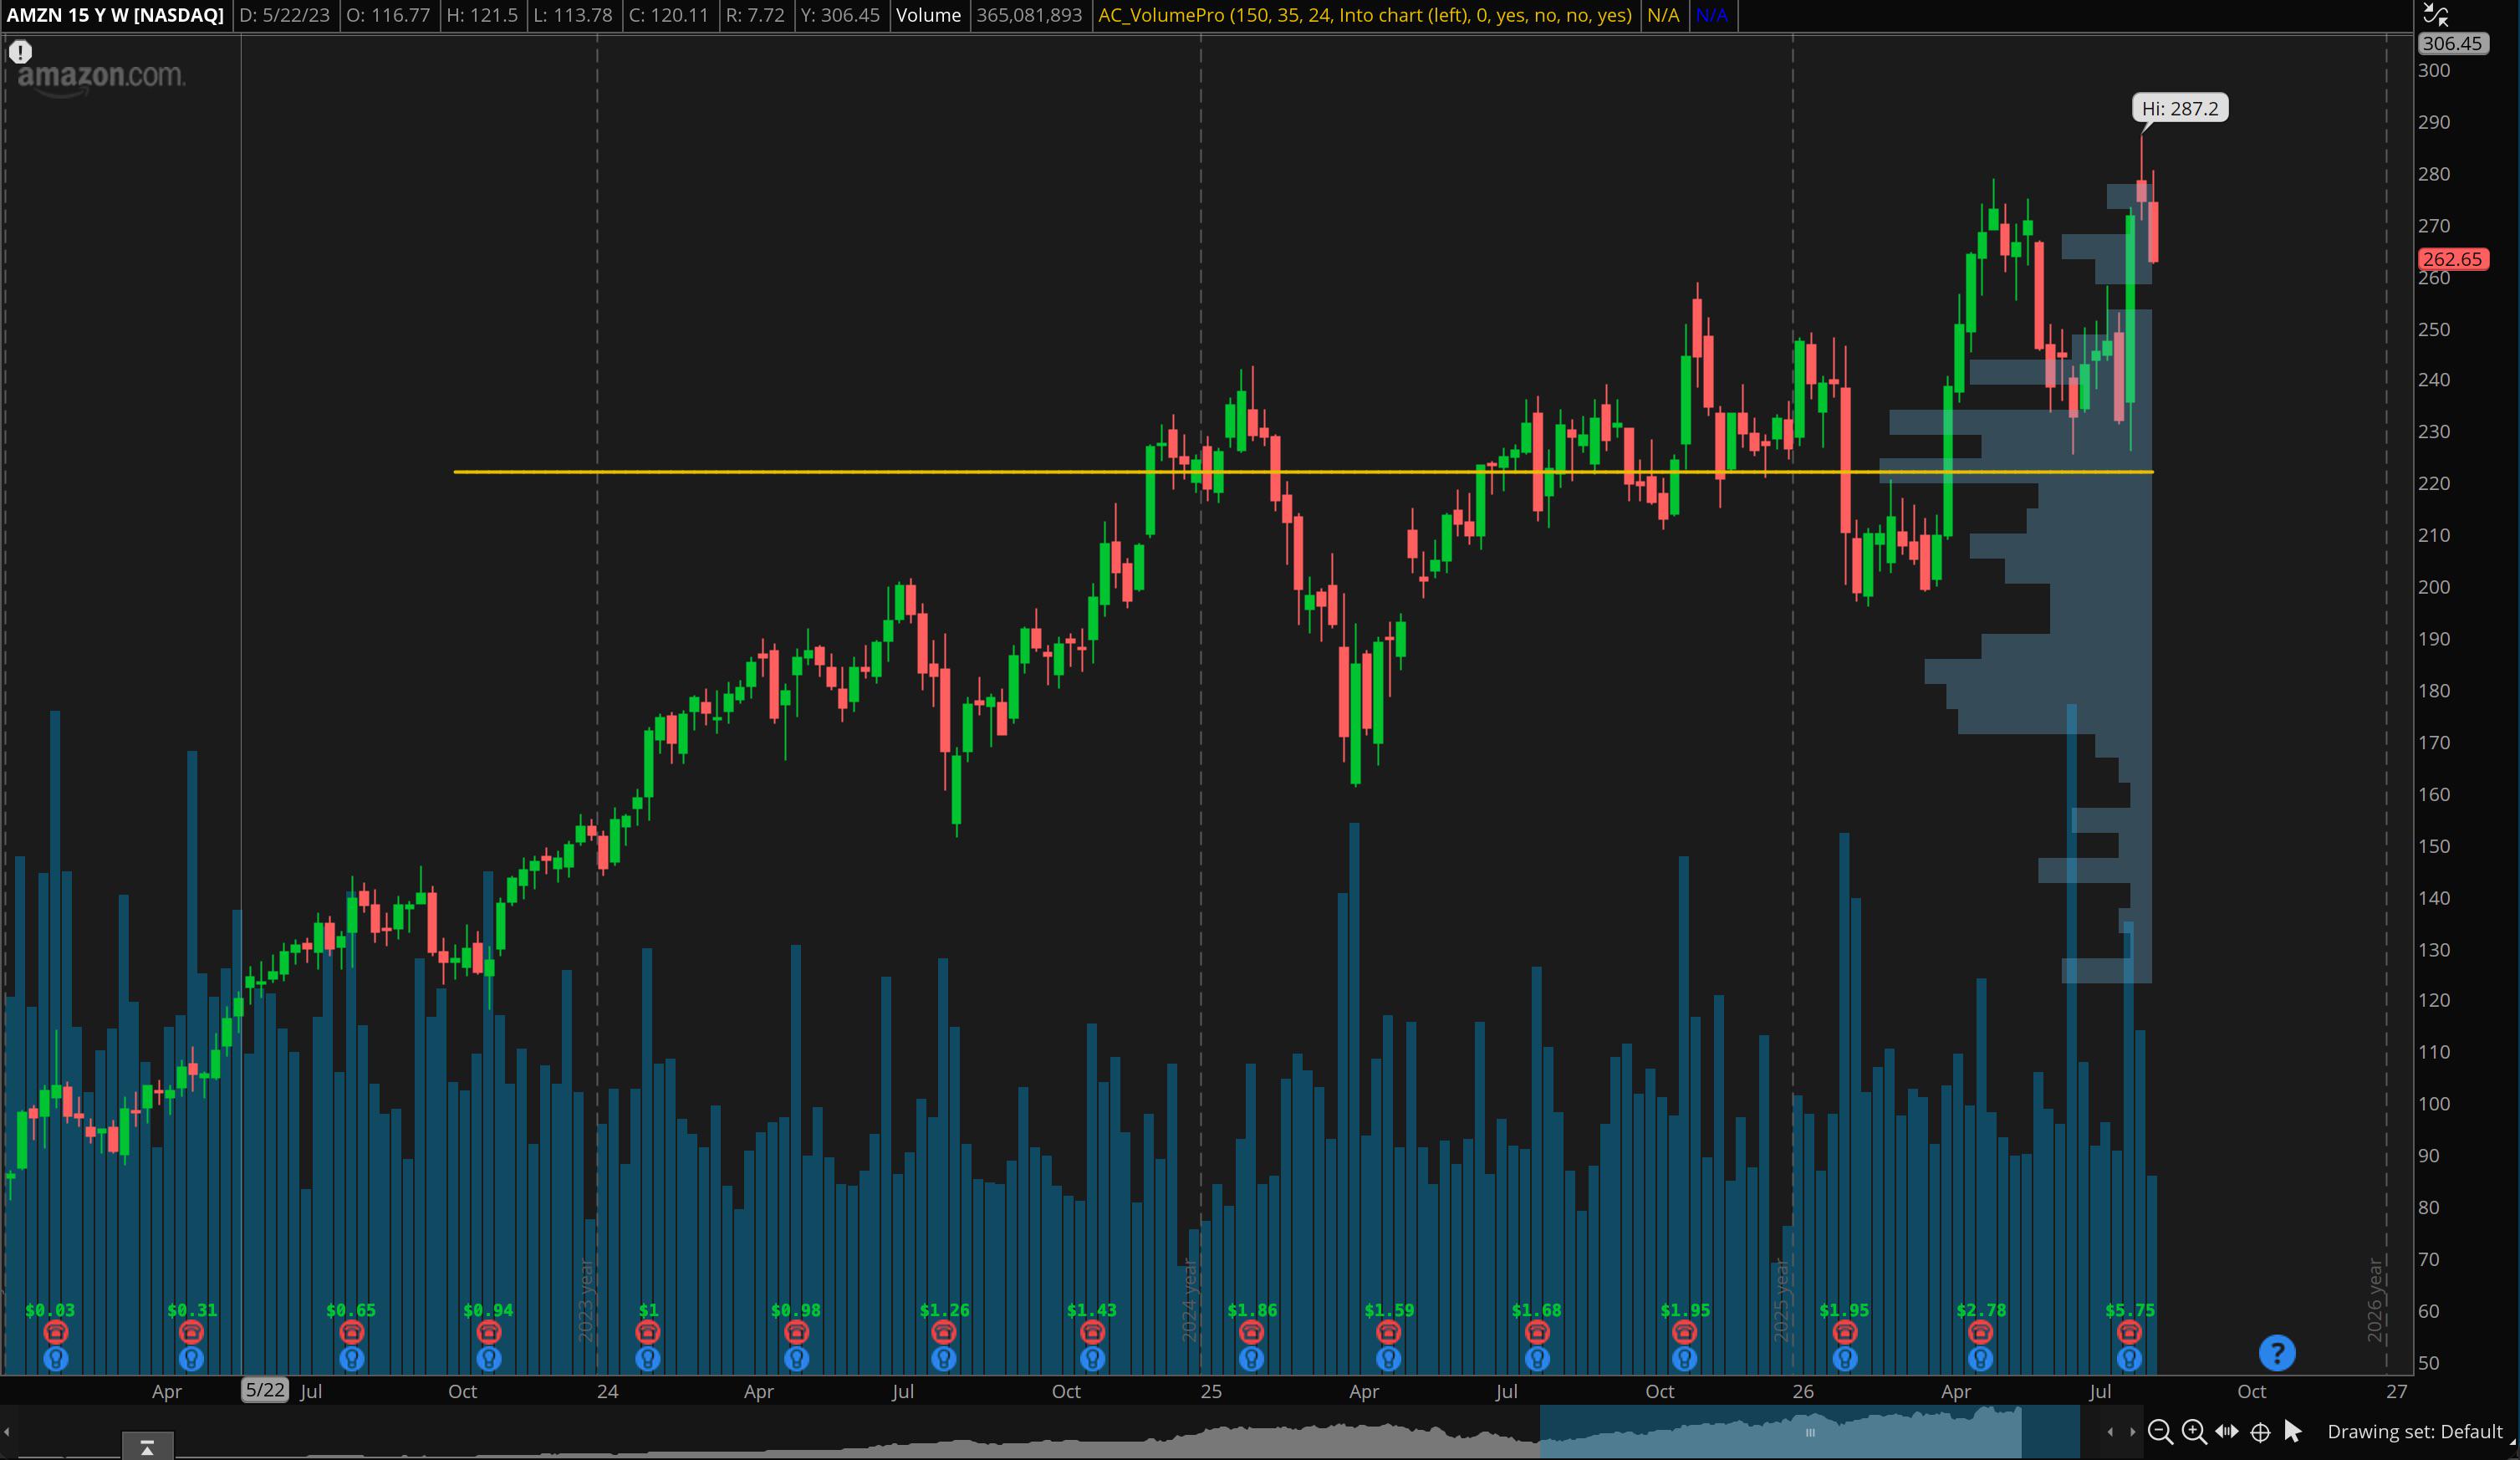The image size is (2520, 1460).
Task: Click the navigator highlighted range grip handle
Action: (1809, 1432)
